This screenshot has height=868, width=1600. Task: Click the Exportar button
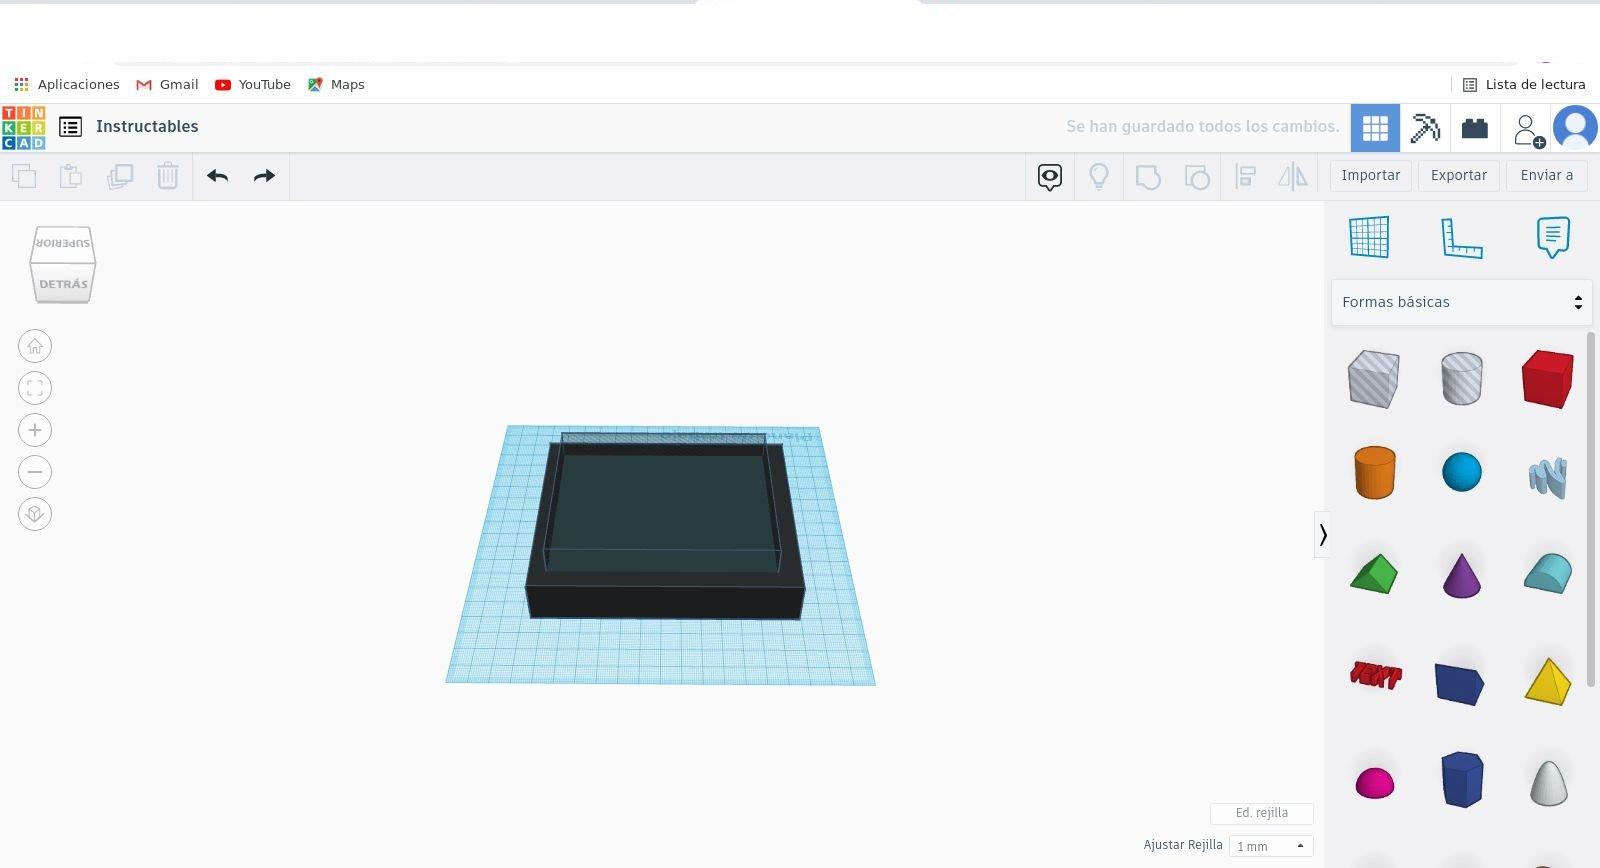click(1458, 175)
